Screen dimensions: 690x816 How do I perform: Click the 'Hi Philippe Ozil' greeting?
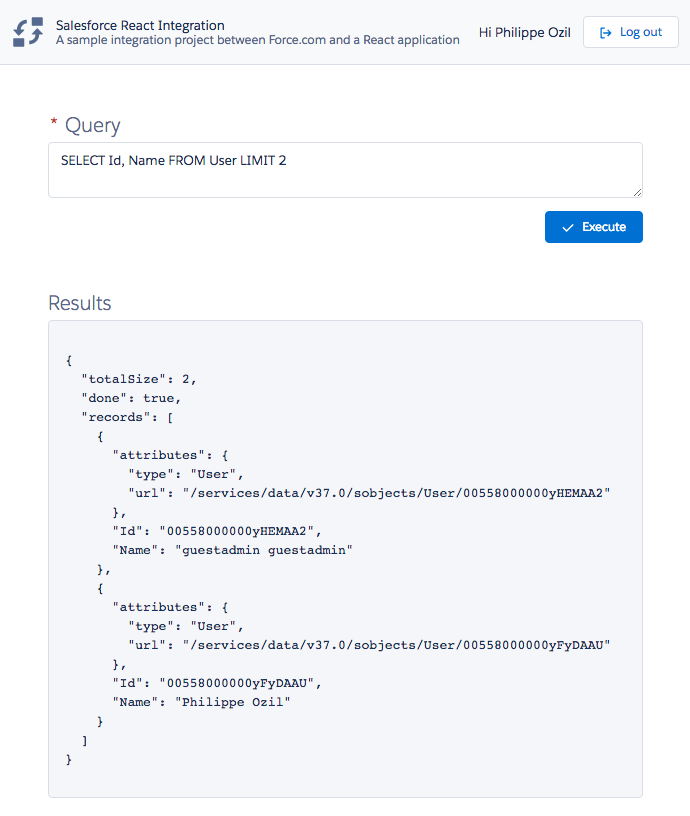[525, 32]
